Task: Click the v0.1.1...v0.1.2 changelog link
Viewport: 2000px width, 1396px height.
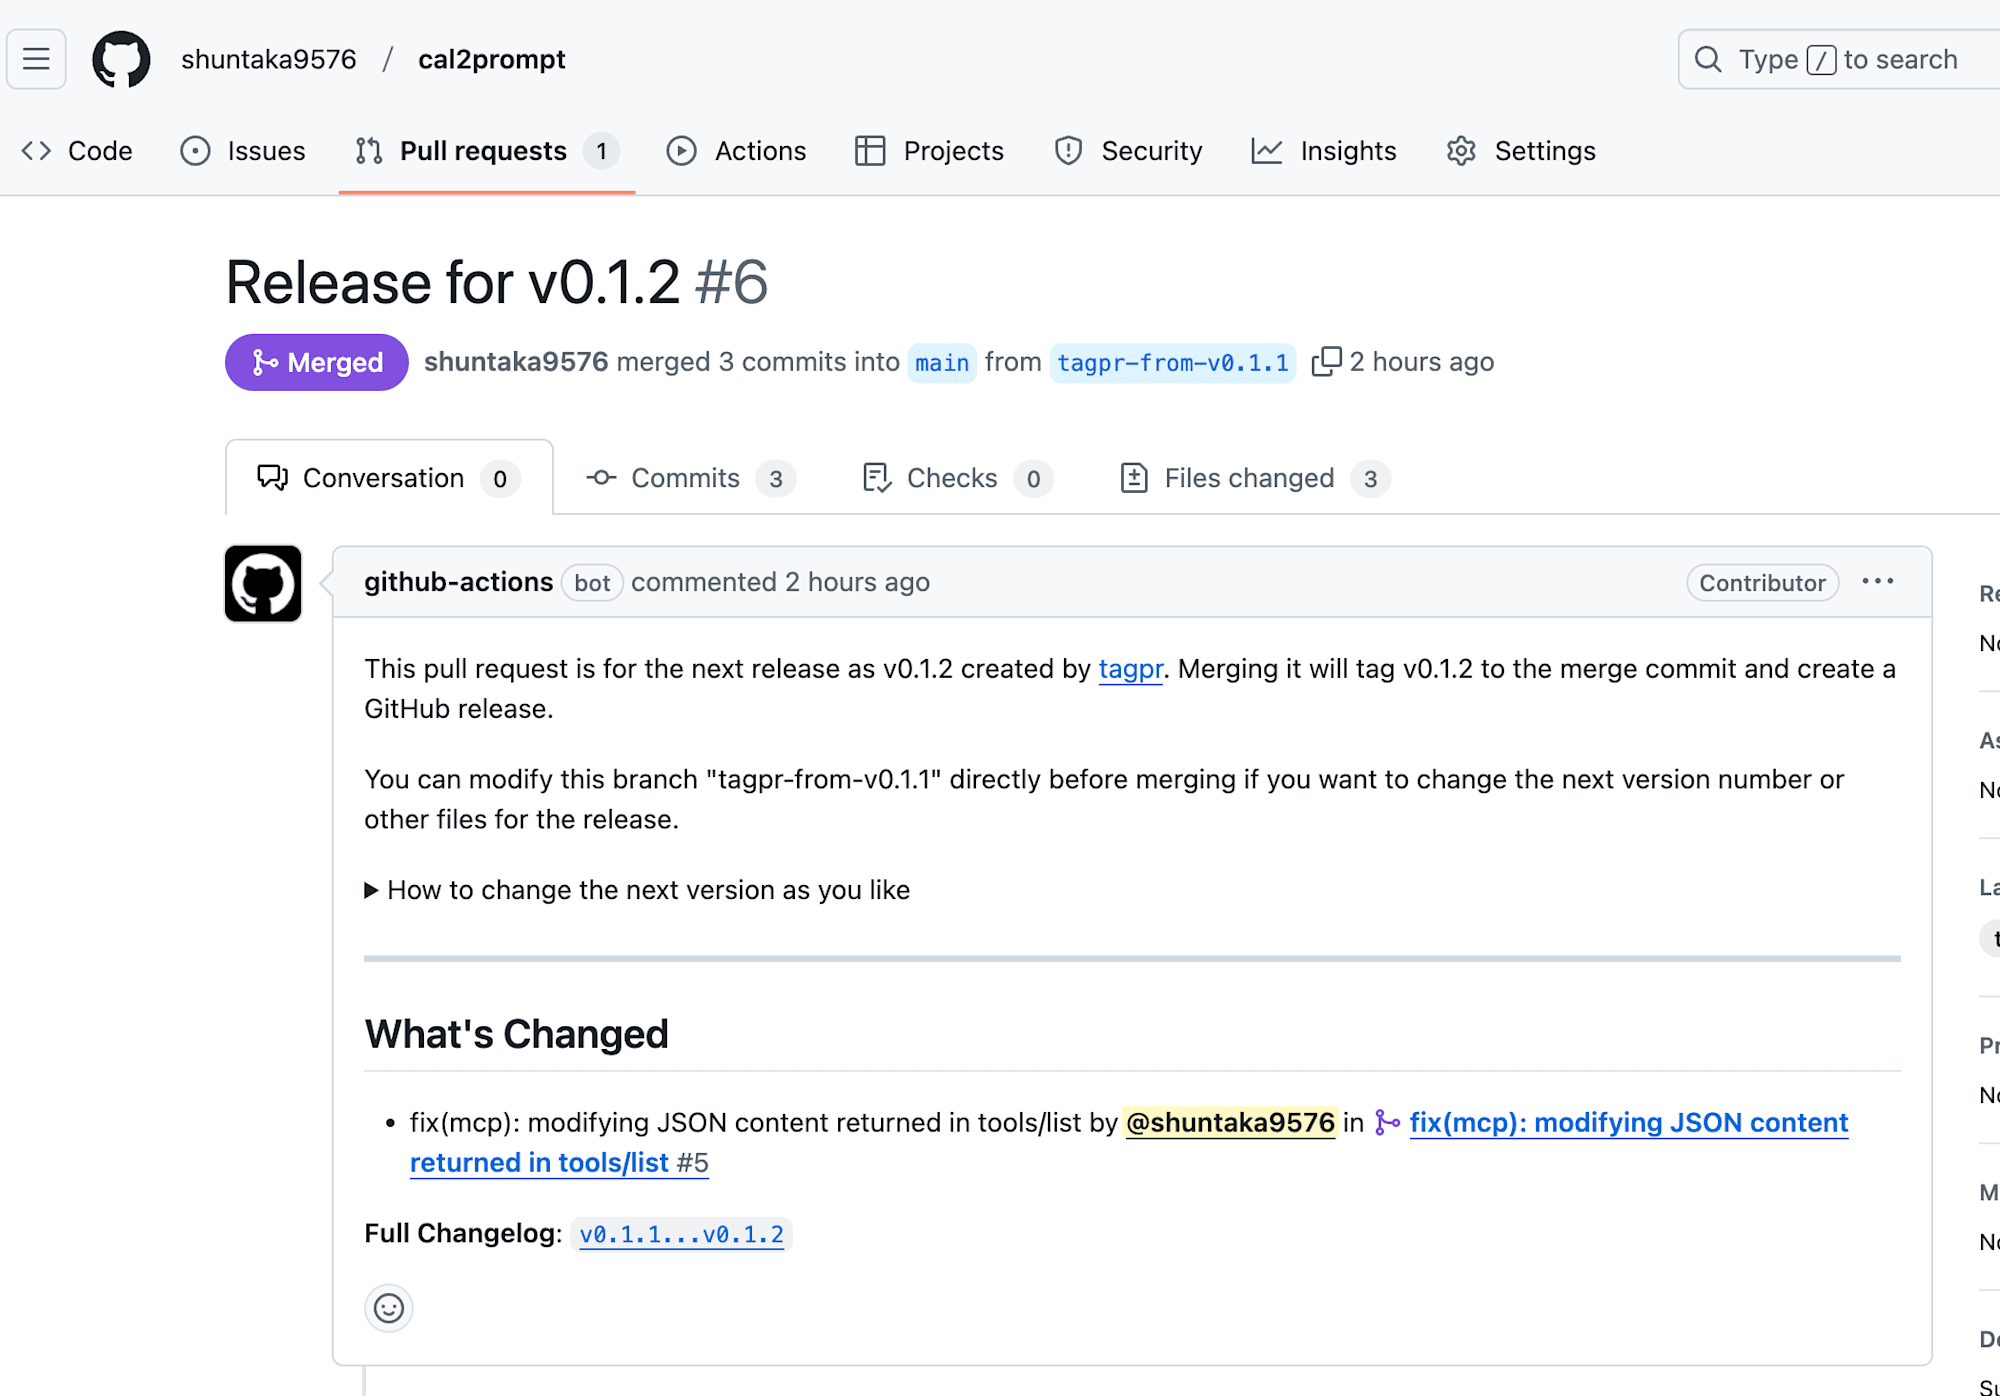Action: click(x=679, y=1233)
